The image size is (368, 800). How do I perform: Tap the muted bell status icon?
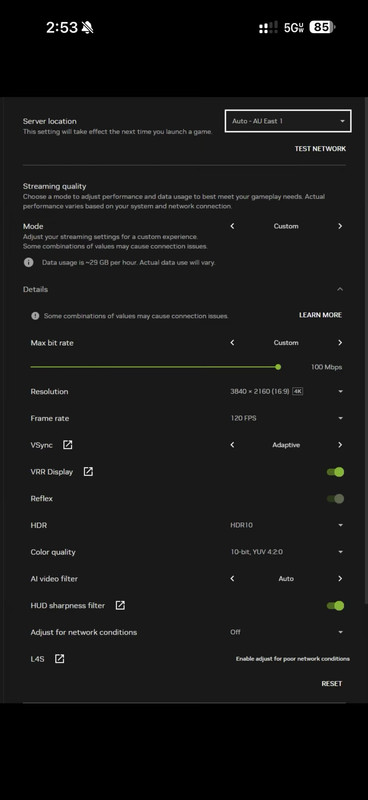87,28
